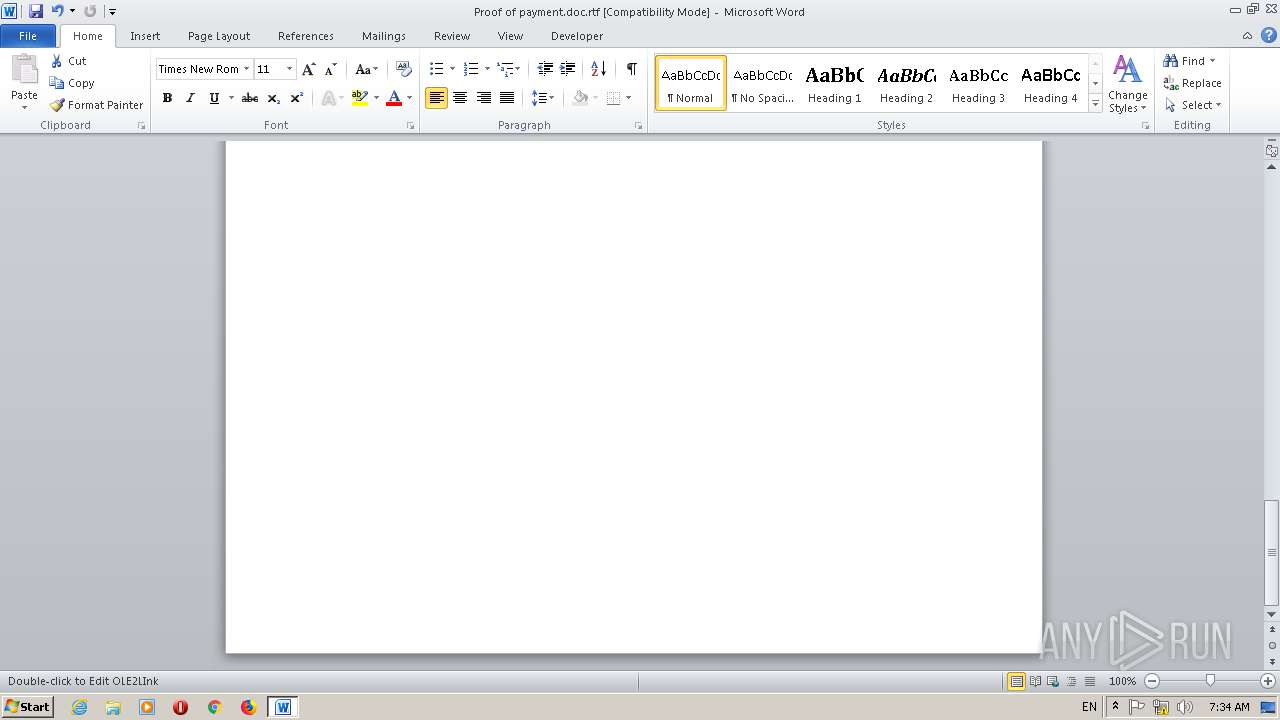1280x720 pixels.
Task: Apply subscript formatting
Action: point(273,98)
